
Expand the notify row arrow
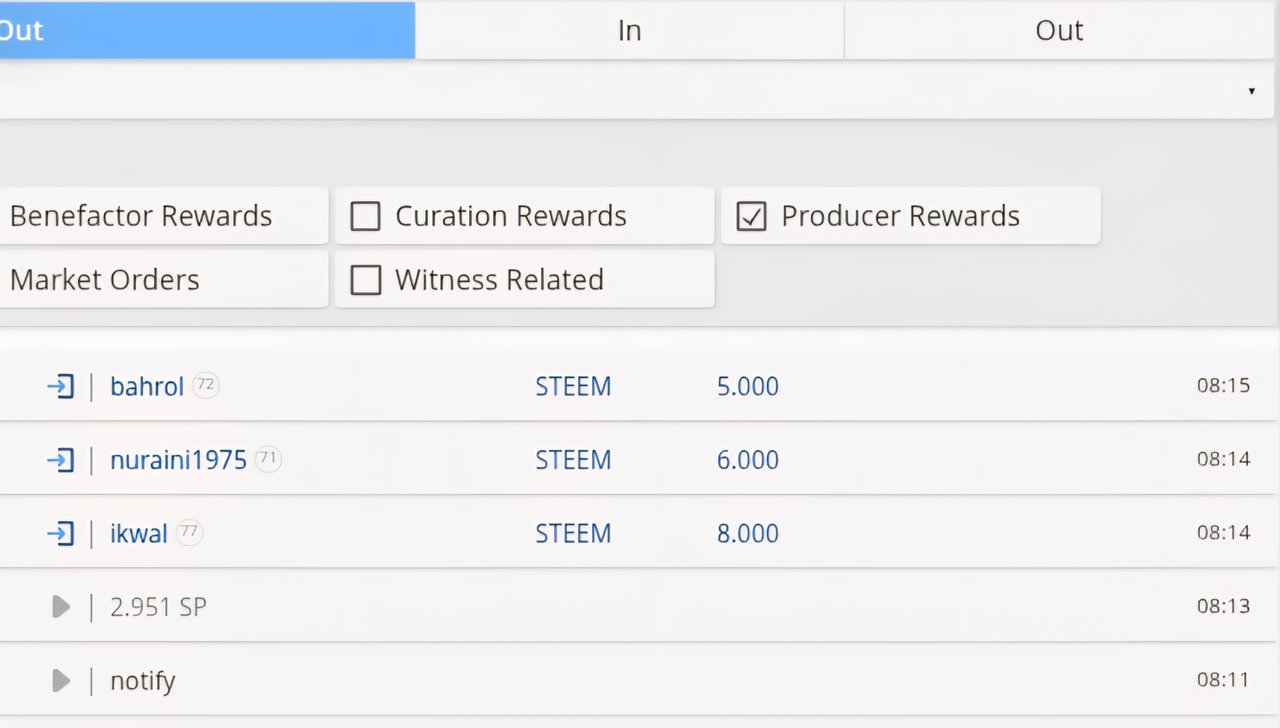click(x=61, y=681)
